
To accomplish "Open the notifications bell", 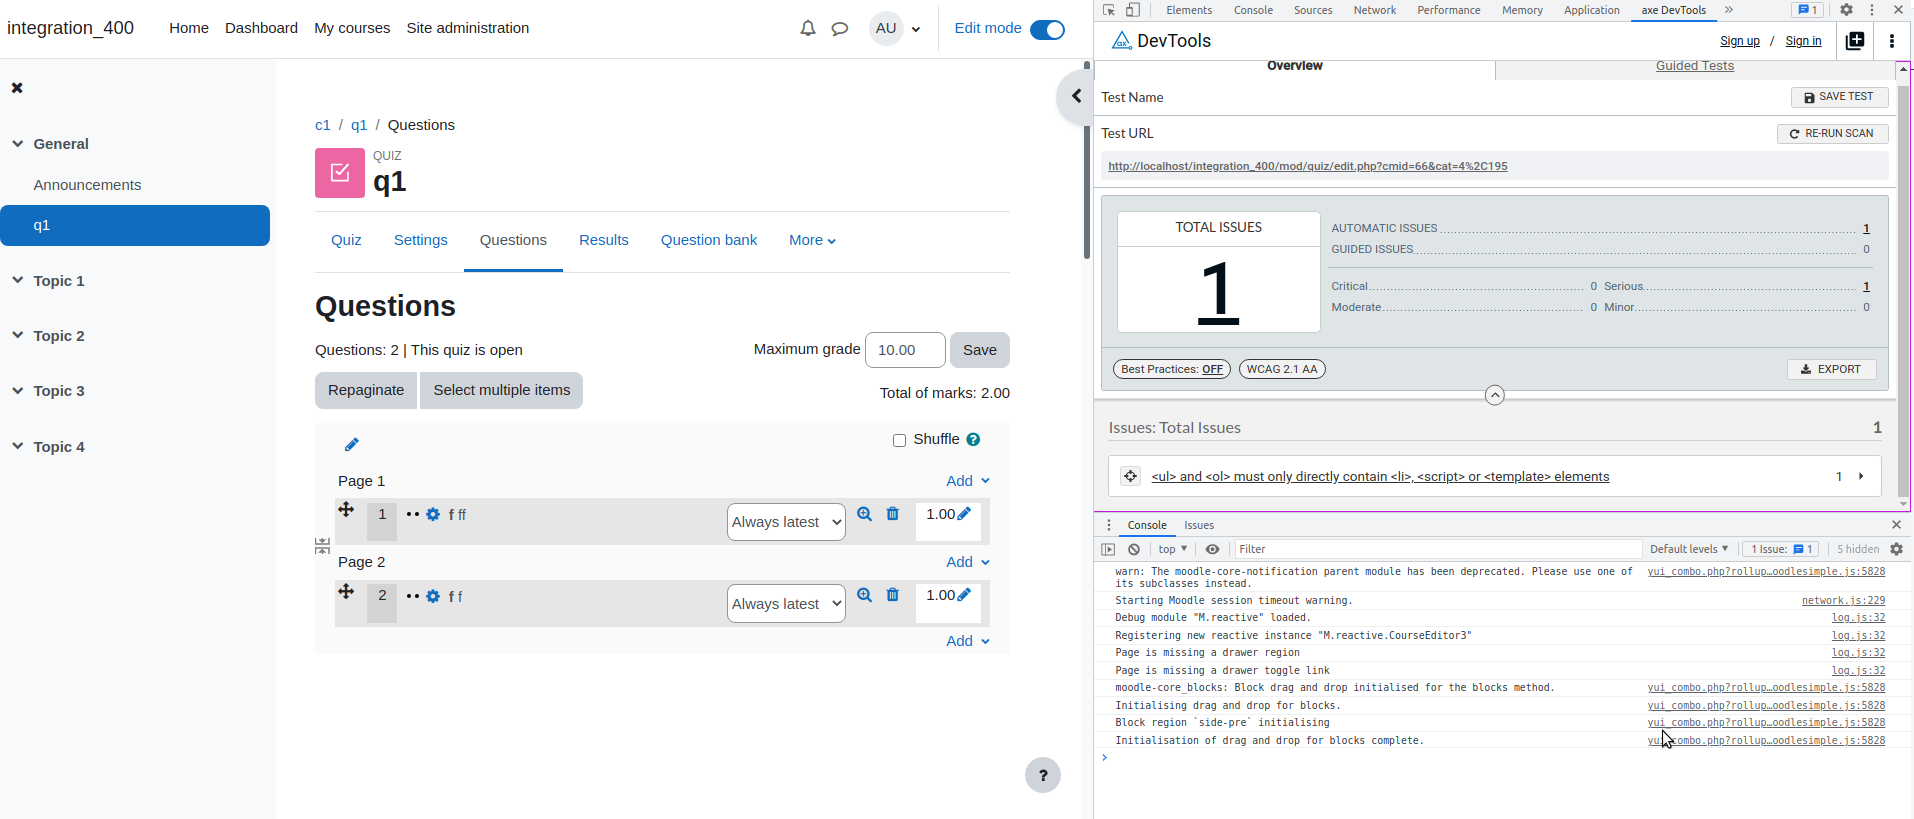I will [808, 28].
